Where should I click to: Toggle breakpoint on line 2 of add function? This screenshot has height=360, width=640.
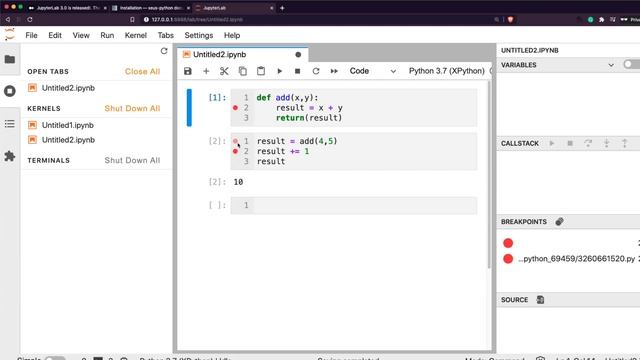235,108
